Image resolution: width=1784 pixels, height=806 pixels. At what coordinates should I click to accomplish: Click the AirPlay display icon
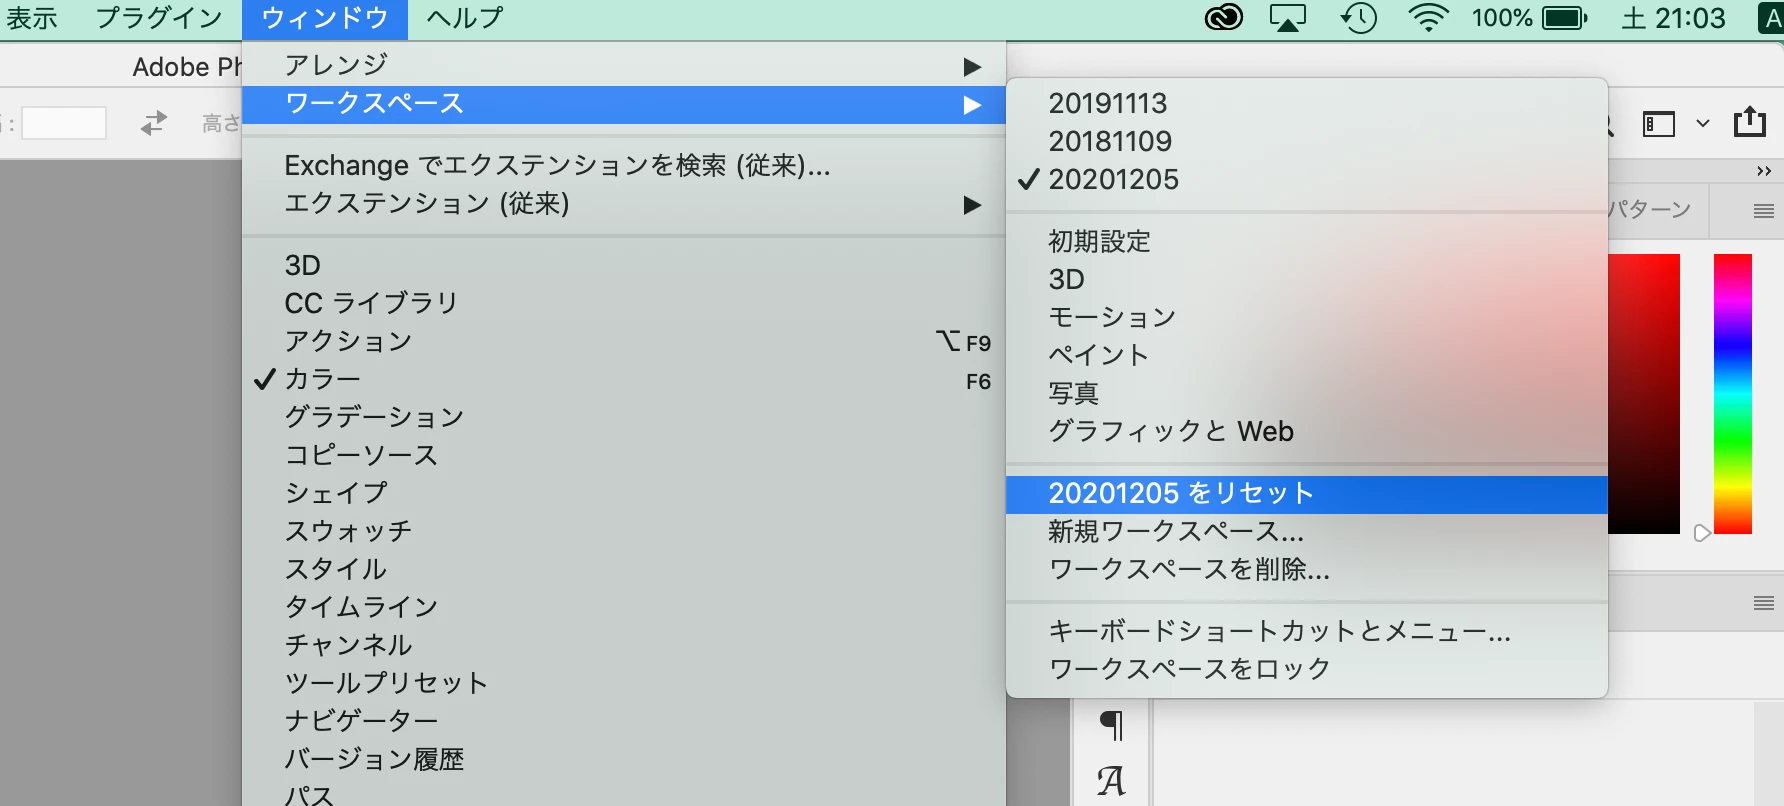pyautogui.click(x=1288, y=18)
